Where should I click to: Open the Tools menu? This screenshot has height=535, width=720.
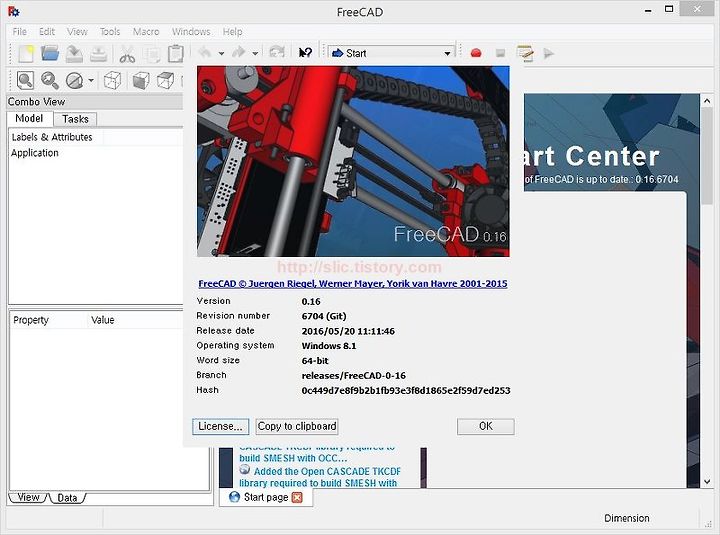click(x=110, y=32)
